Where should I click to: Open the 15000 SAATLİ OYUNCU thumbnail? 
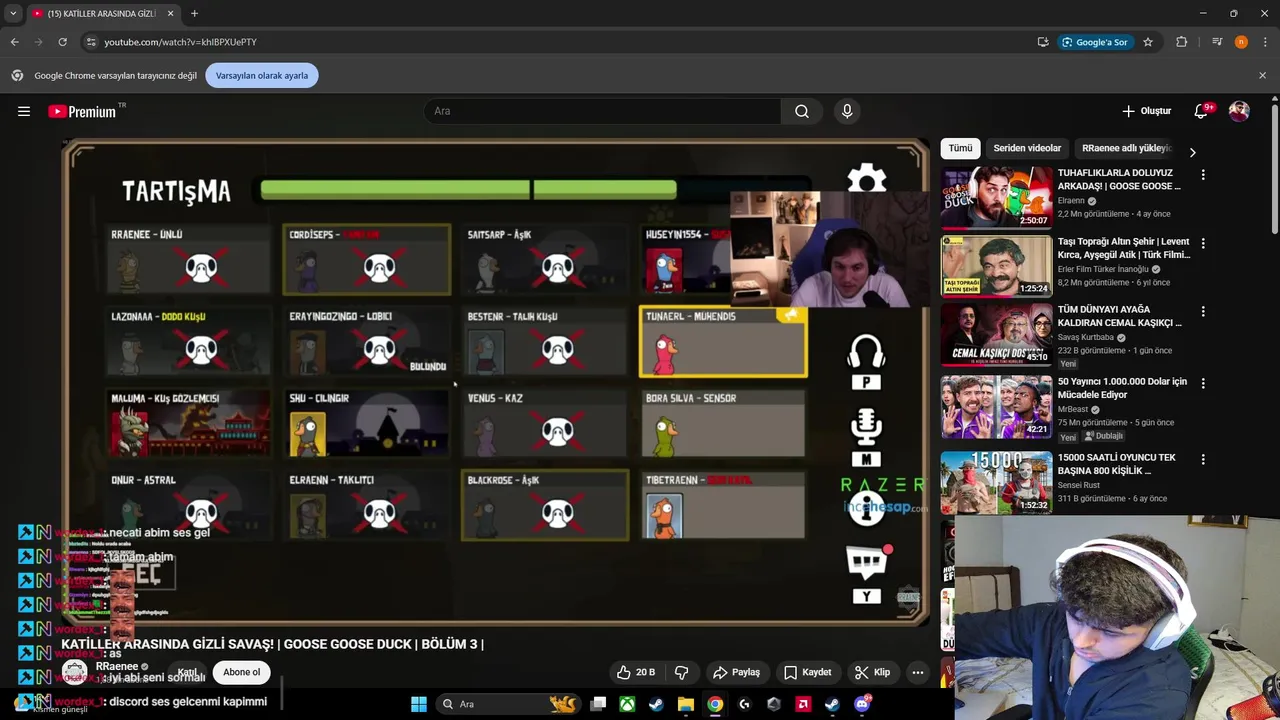tap(996, 482)
